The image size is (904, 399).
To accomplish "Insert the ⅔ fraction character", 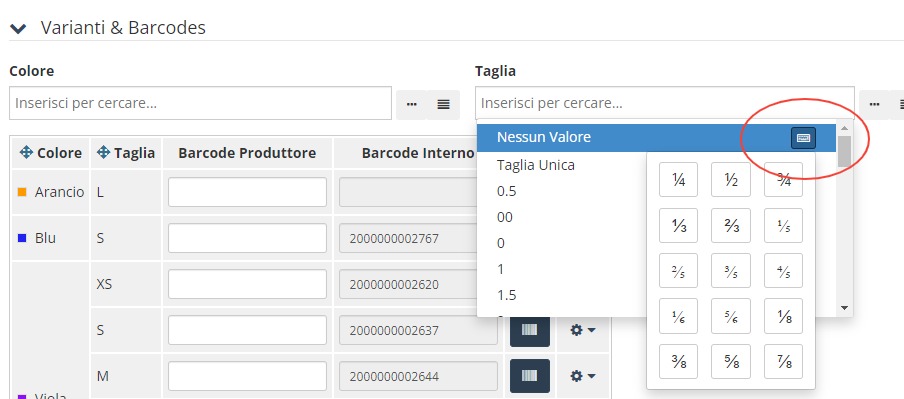I will point(731,225).
